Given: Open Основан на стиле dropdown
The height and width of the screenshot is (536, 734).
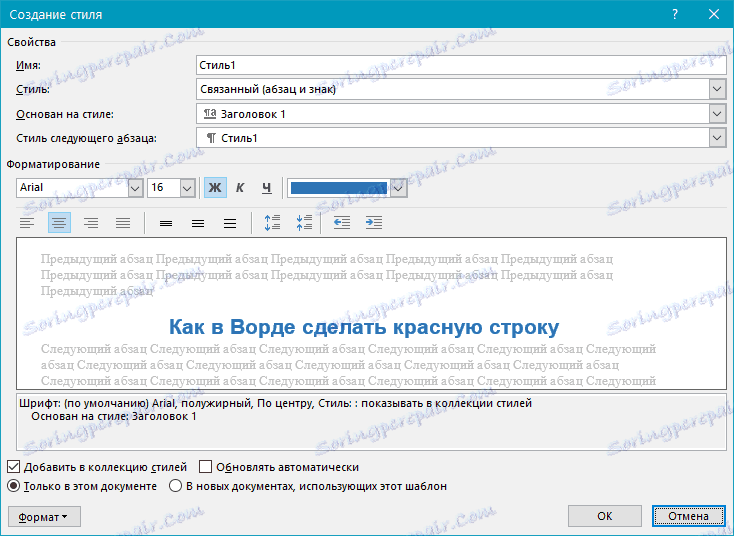Looking at the screenshot, I should pyautogui.click(x=717, y=114).
